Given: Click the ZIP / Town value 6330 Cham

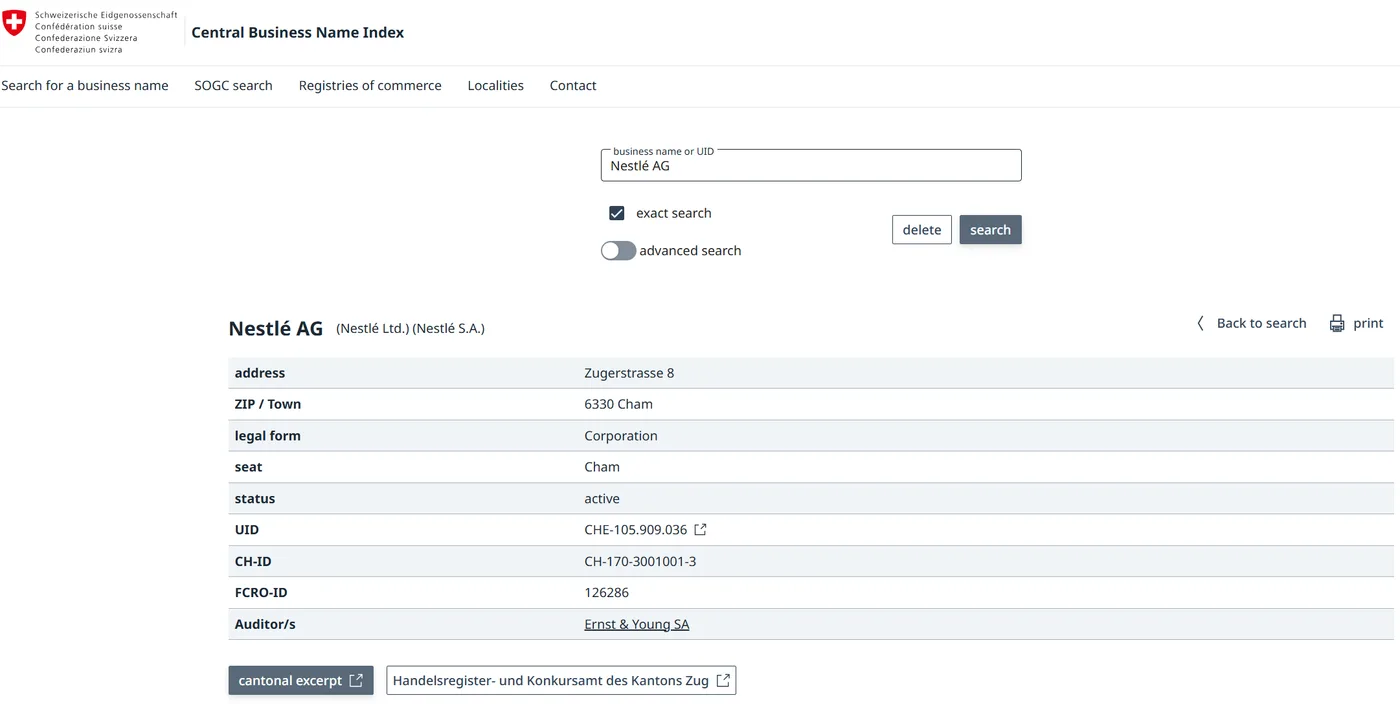Looking at the screenshot, I should coord(618,404).
